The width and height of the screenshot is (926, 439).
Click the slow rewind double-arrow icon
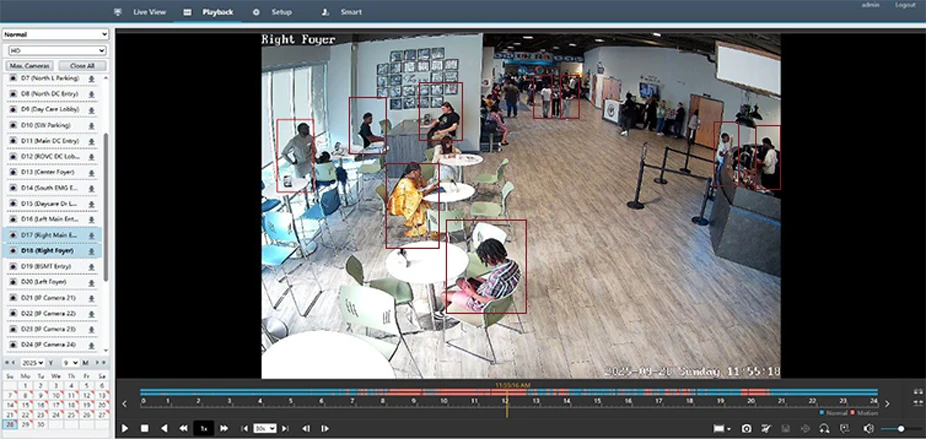click(183, 428)
